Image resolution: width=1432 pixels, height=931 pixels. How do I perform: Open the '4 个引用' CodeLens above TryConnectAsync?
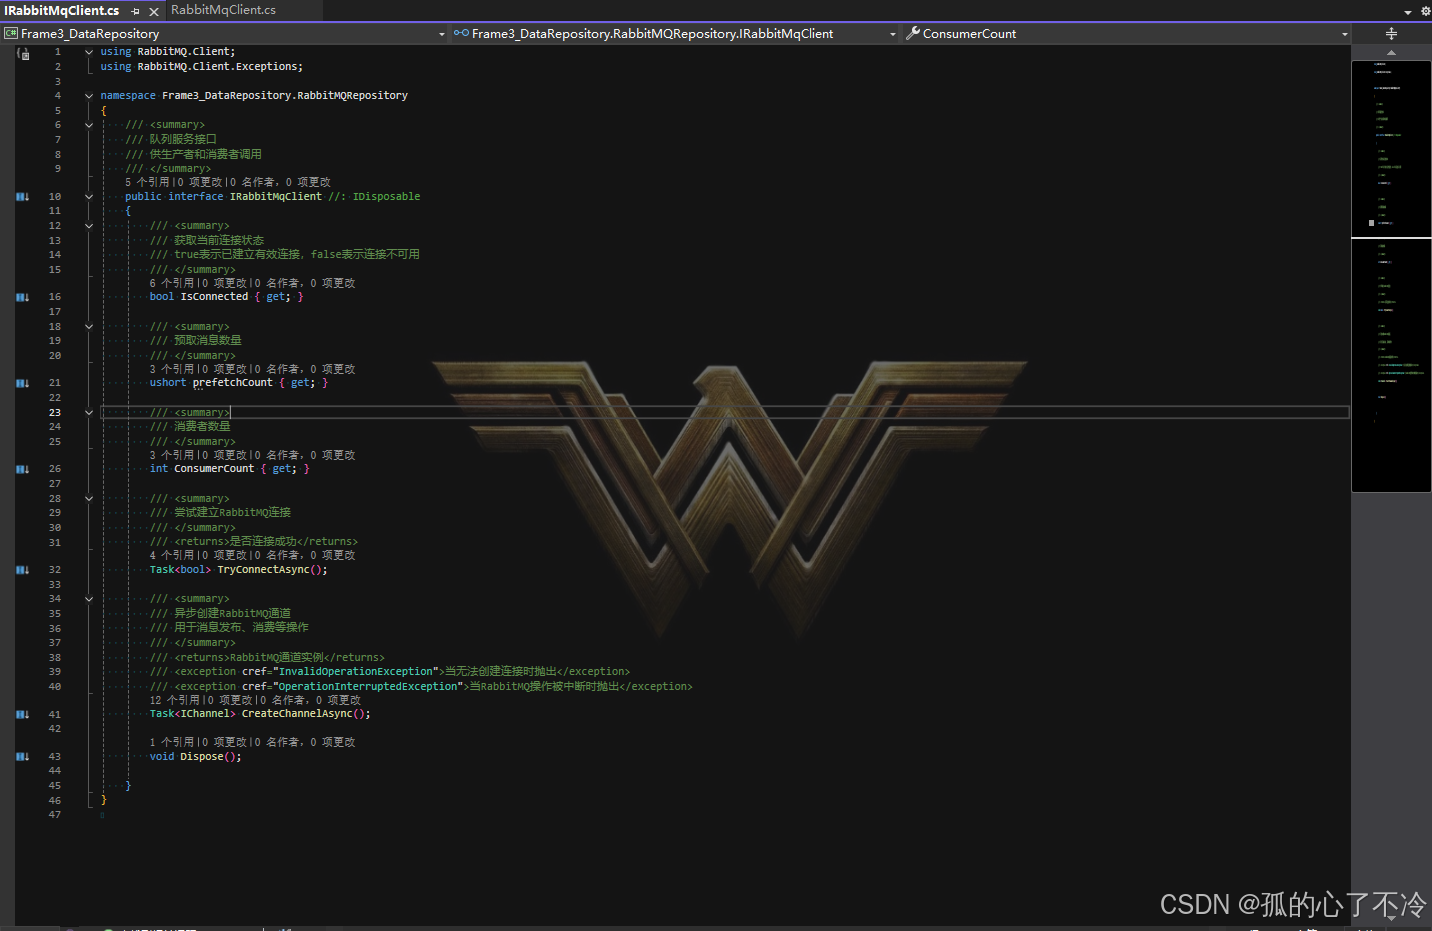click(172, 555)
